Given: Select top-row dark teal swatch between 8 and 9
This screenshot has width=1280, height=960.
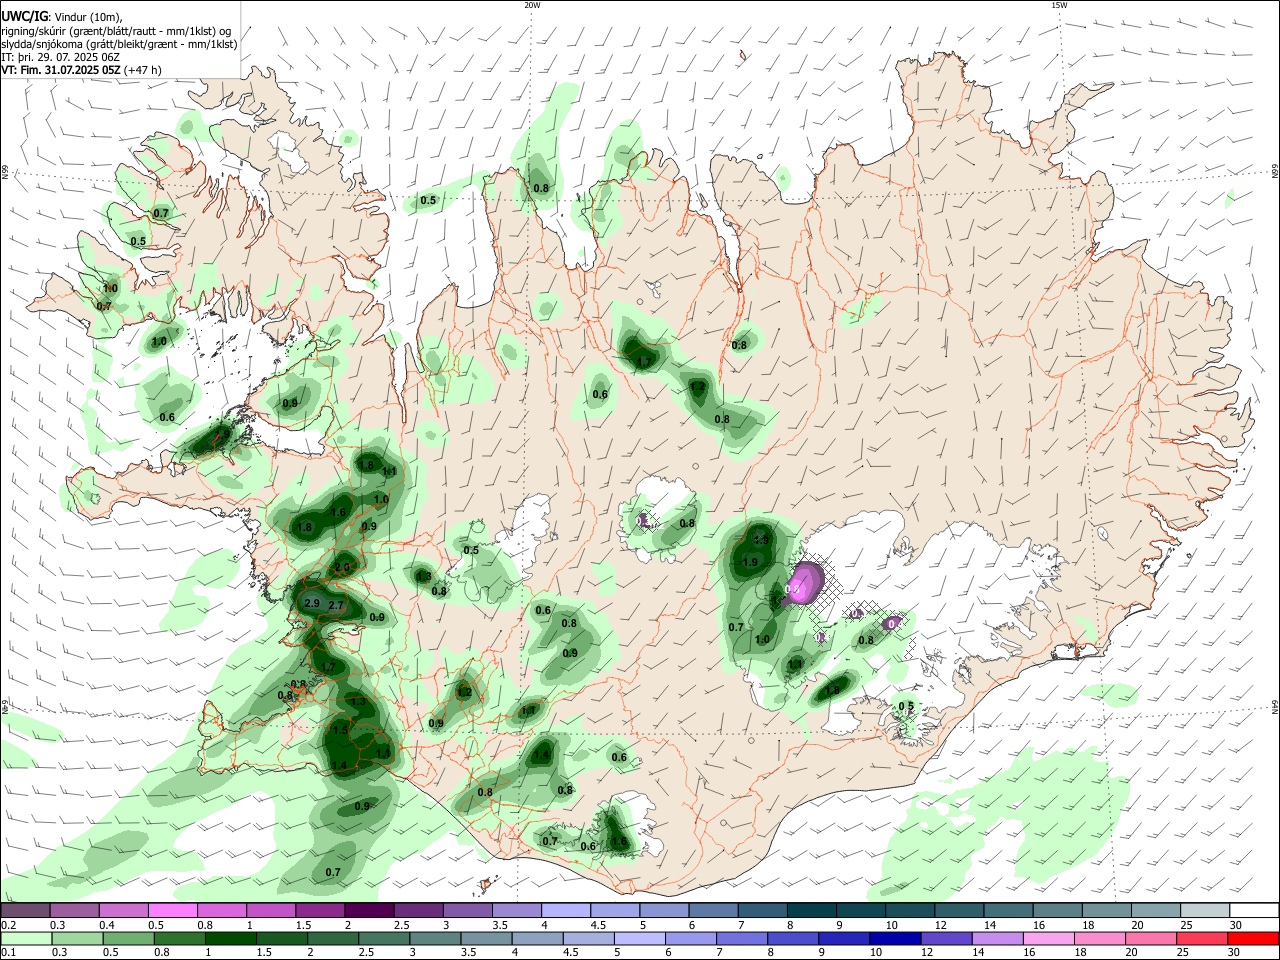Looking at the screenshot, I should pyautogui.click(x=810, y=910).
